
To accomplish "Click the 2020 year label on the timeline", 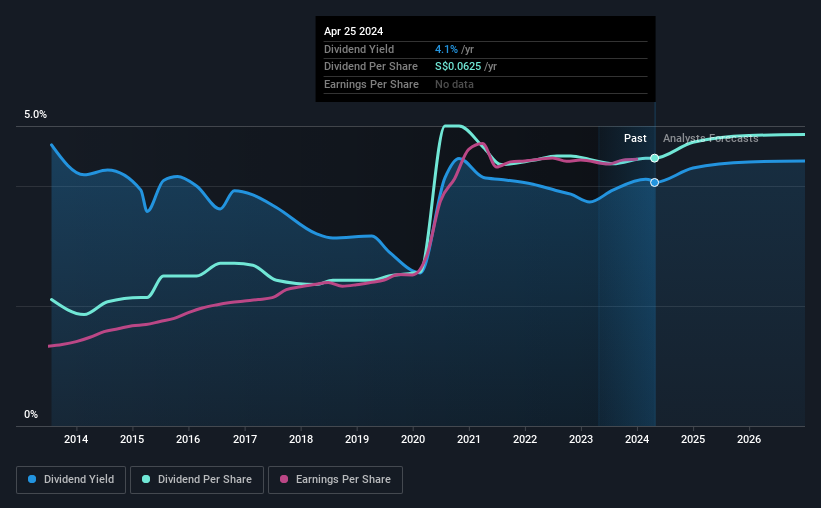I will click(x=413, y=439).
